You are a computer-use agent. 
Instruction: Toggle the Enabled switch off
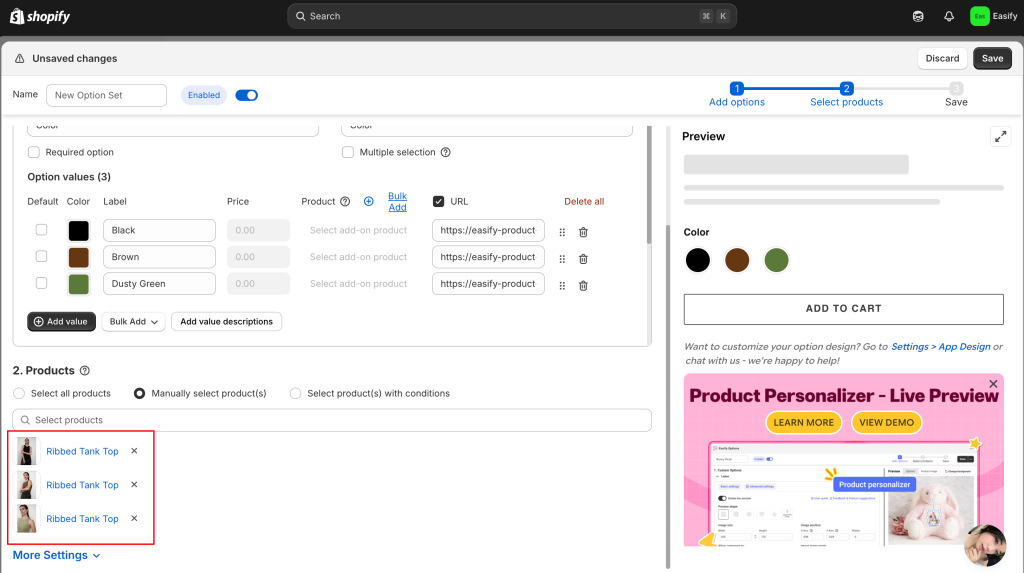246,95
